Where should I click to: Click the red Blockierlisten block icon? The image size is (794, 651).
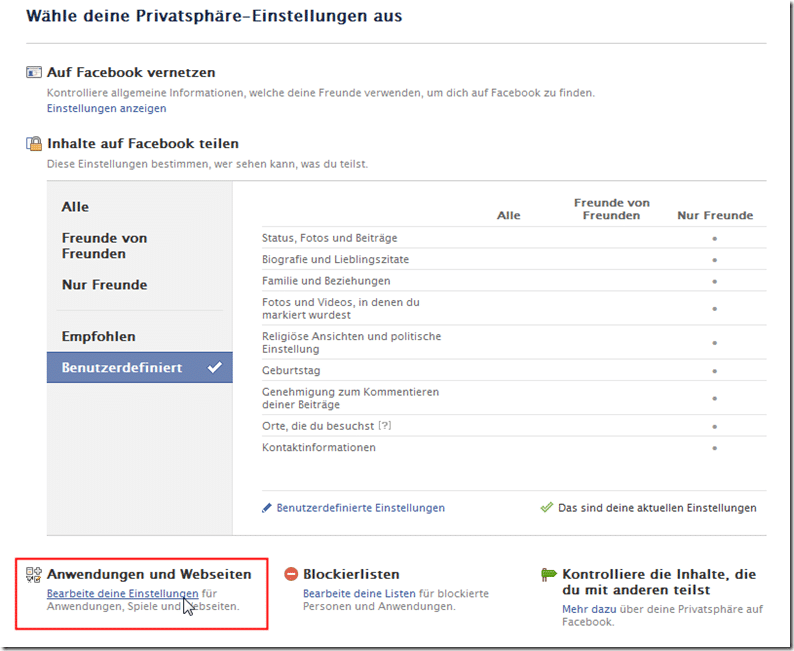tap(291, 574)
